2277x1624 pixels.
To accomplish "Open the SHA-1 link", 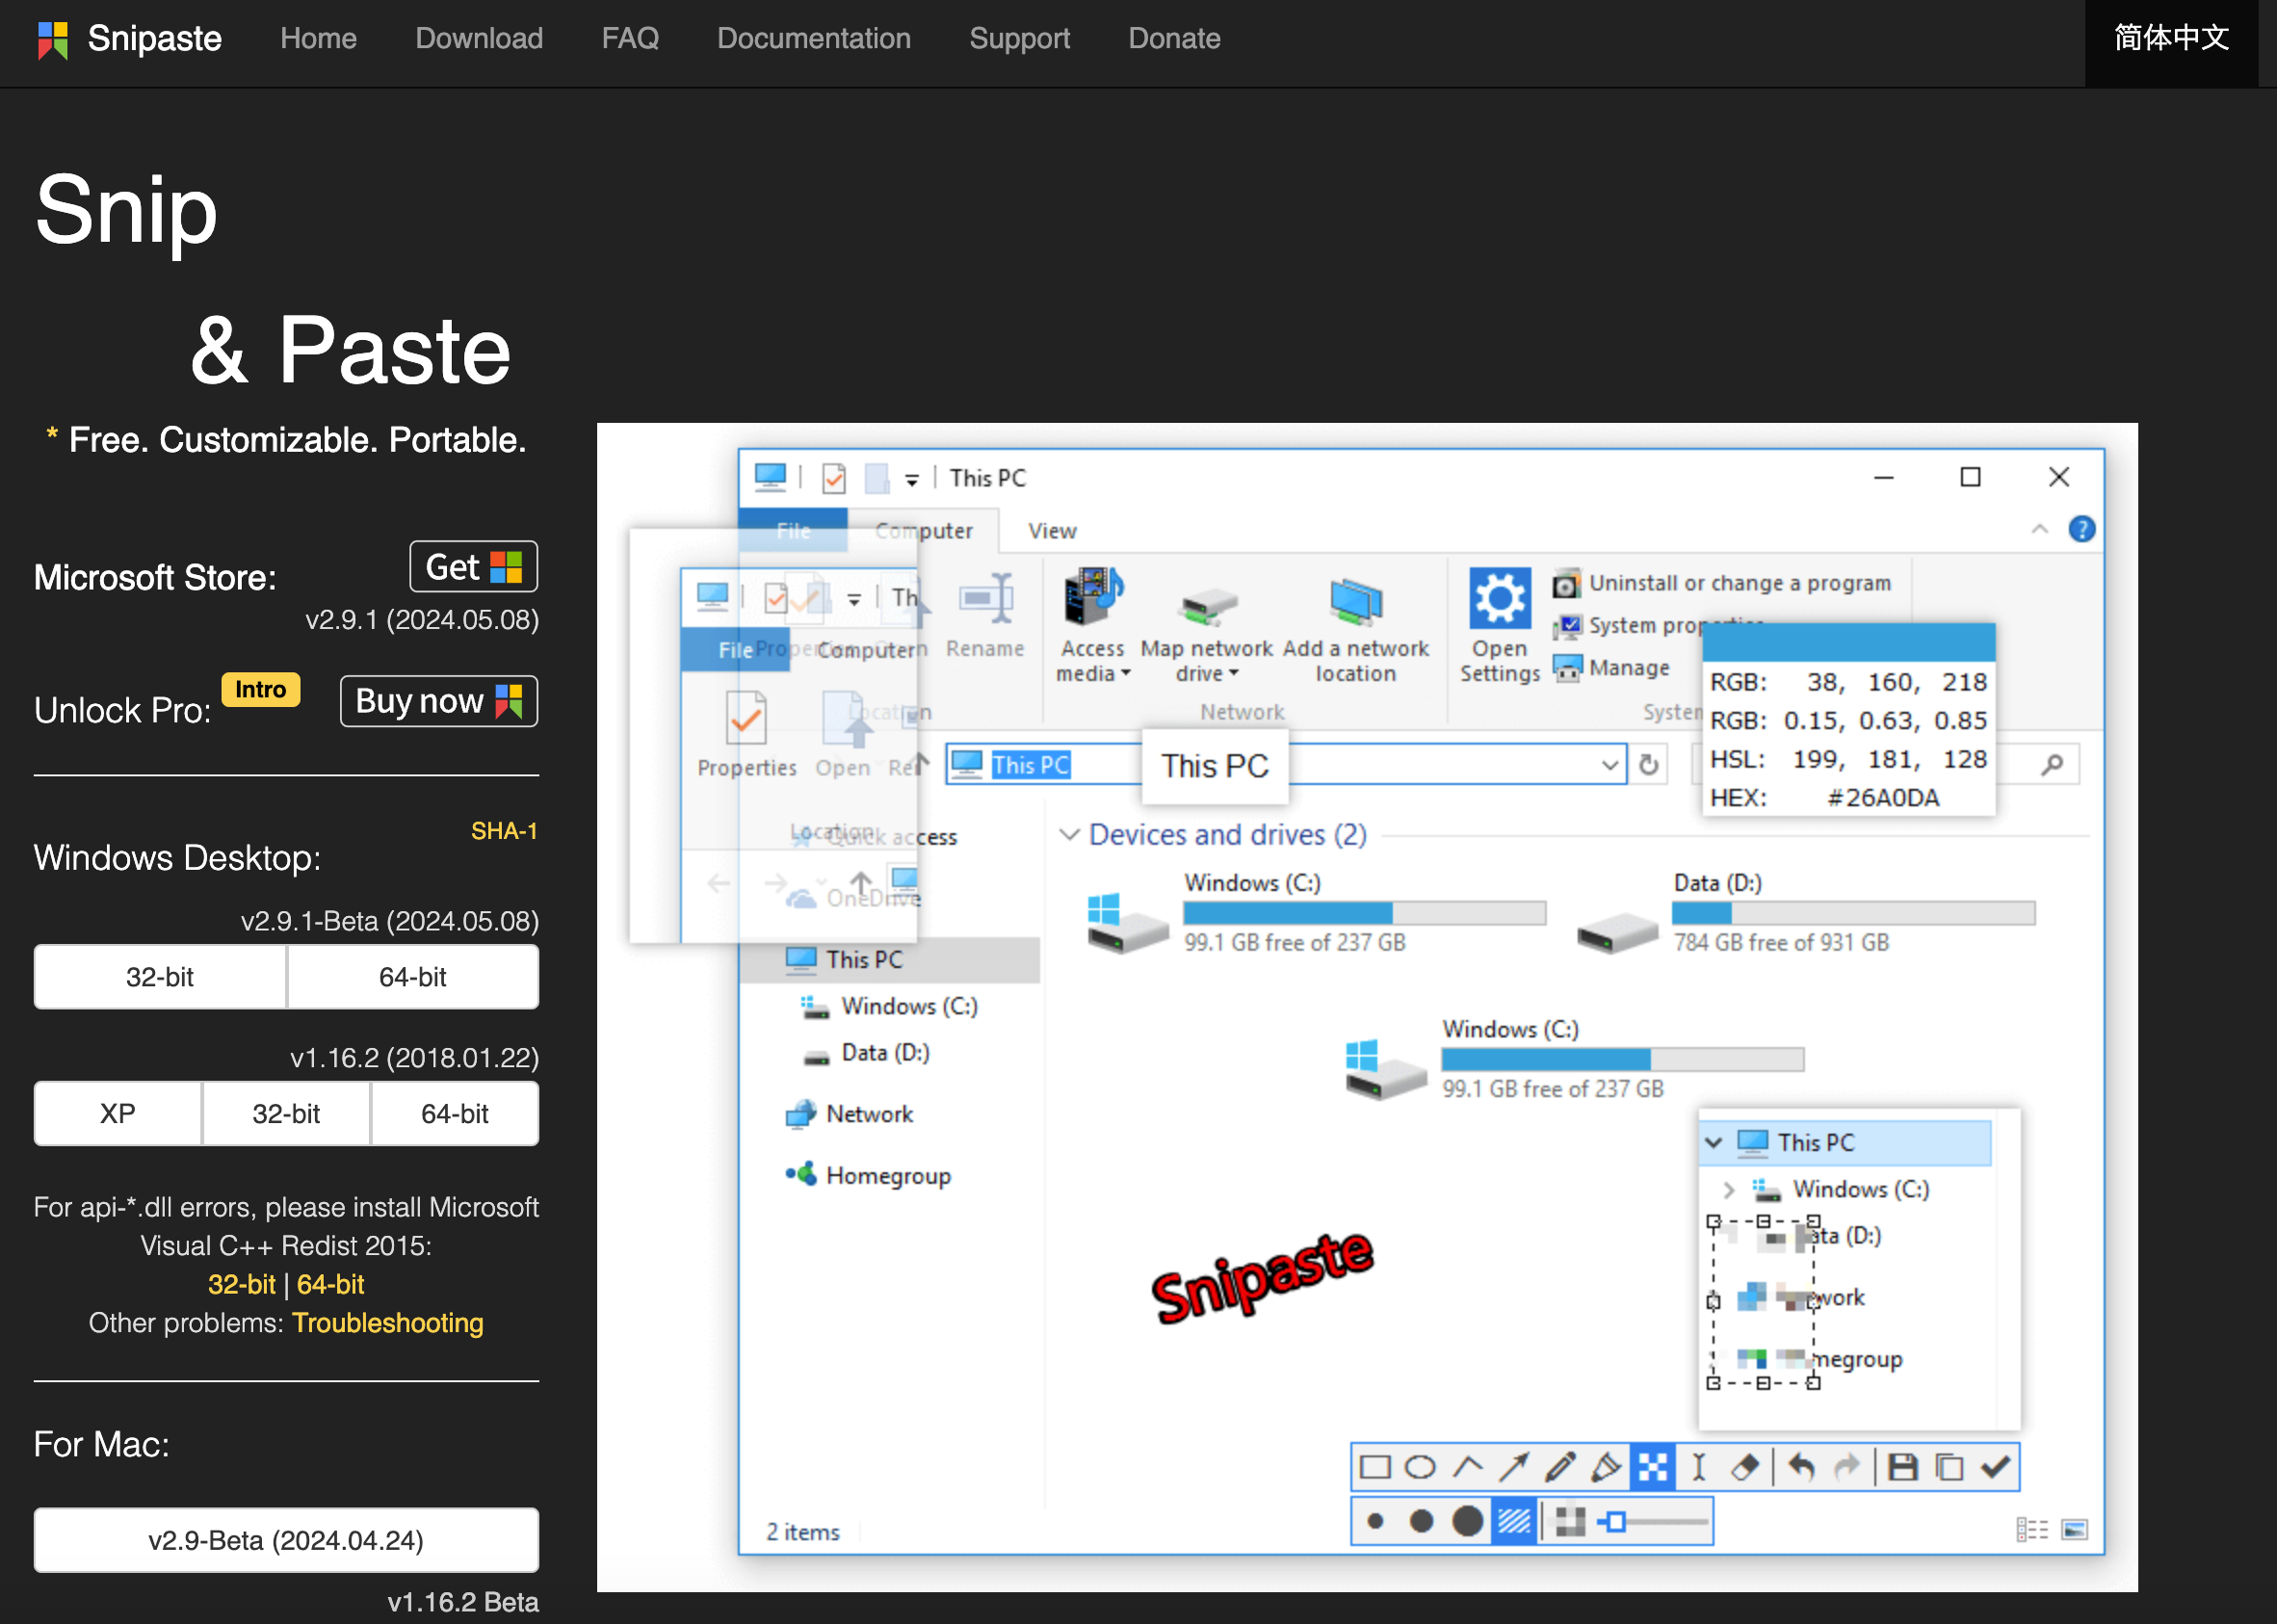I will tap(504, 830).
